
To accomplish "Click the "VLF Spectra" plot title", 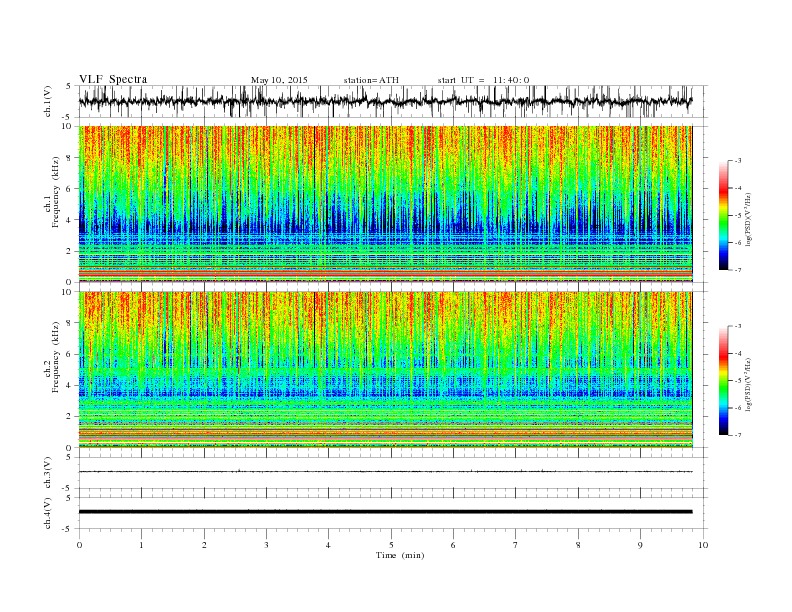I will click(113, 79).
